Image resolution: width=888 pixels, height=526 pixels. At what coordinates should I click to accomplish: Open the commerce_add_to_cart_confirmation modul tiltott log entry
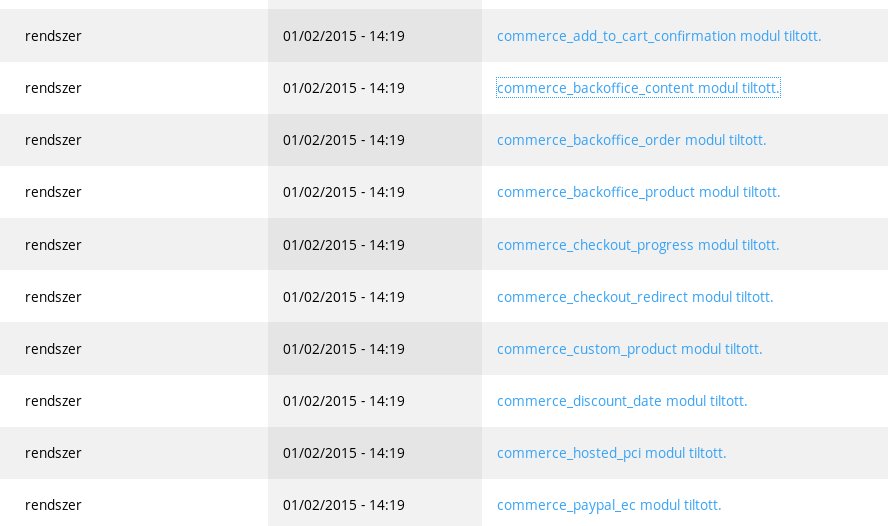[x=659, y=36]
